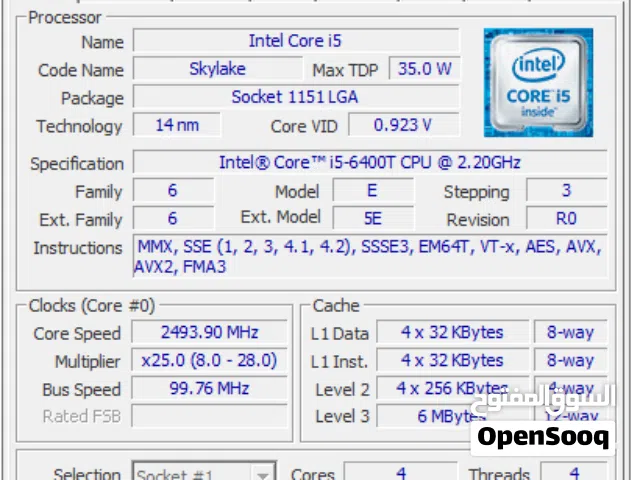
Task: Click the Revision value R0
Action: click(x=567, y=218)
